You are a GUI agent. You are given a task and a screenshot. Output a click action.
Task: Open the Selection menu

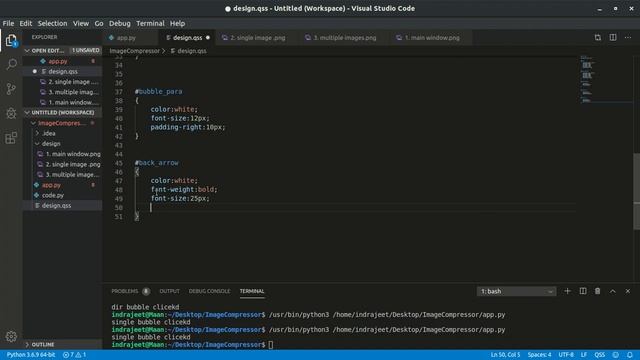tap(53, 23)
